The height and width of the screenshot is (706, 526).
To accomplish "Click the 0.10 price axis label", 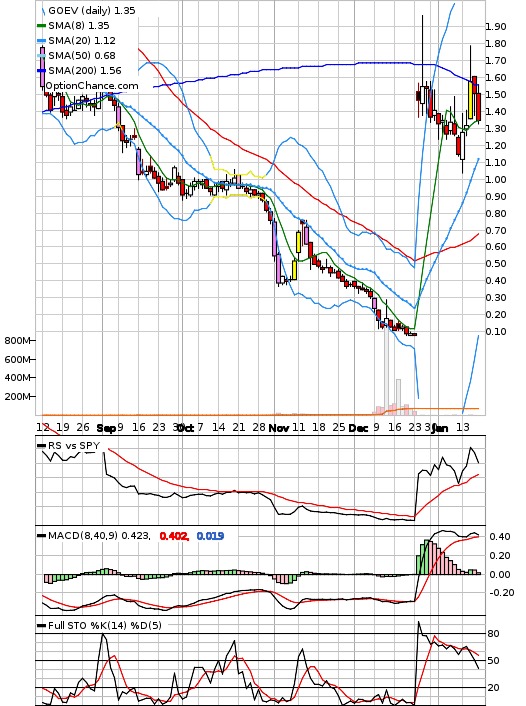I will pyautogui.click(x=495, y=331).
